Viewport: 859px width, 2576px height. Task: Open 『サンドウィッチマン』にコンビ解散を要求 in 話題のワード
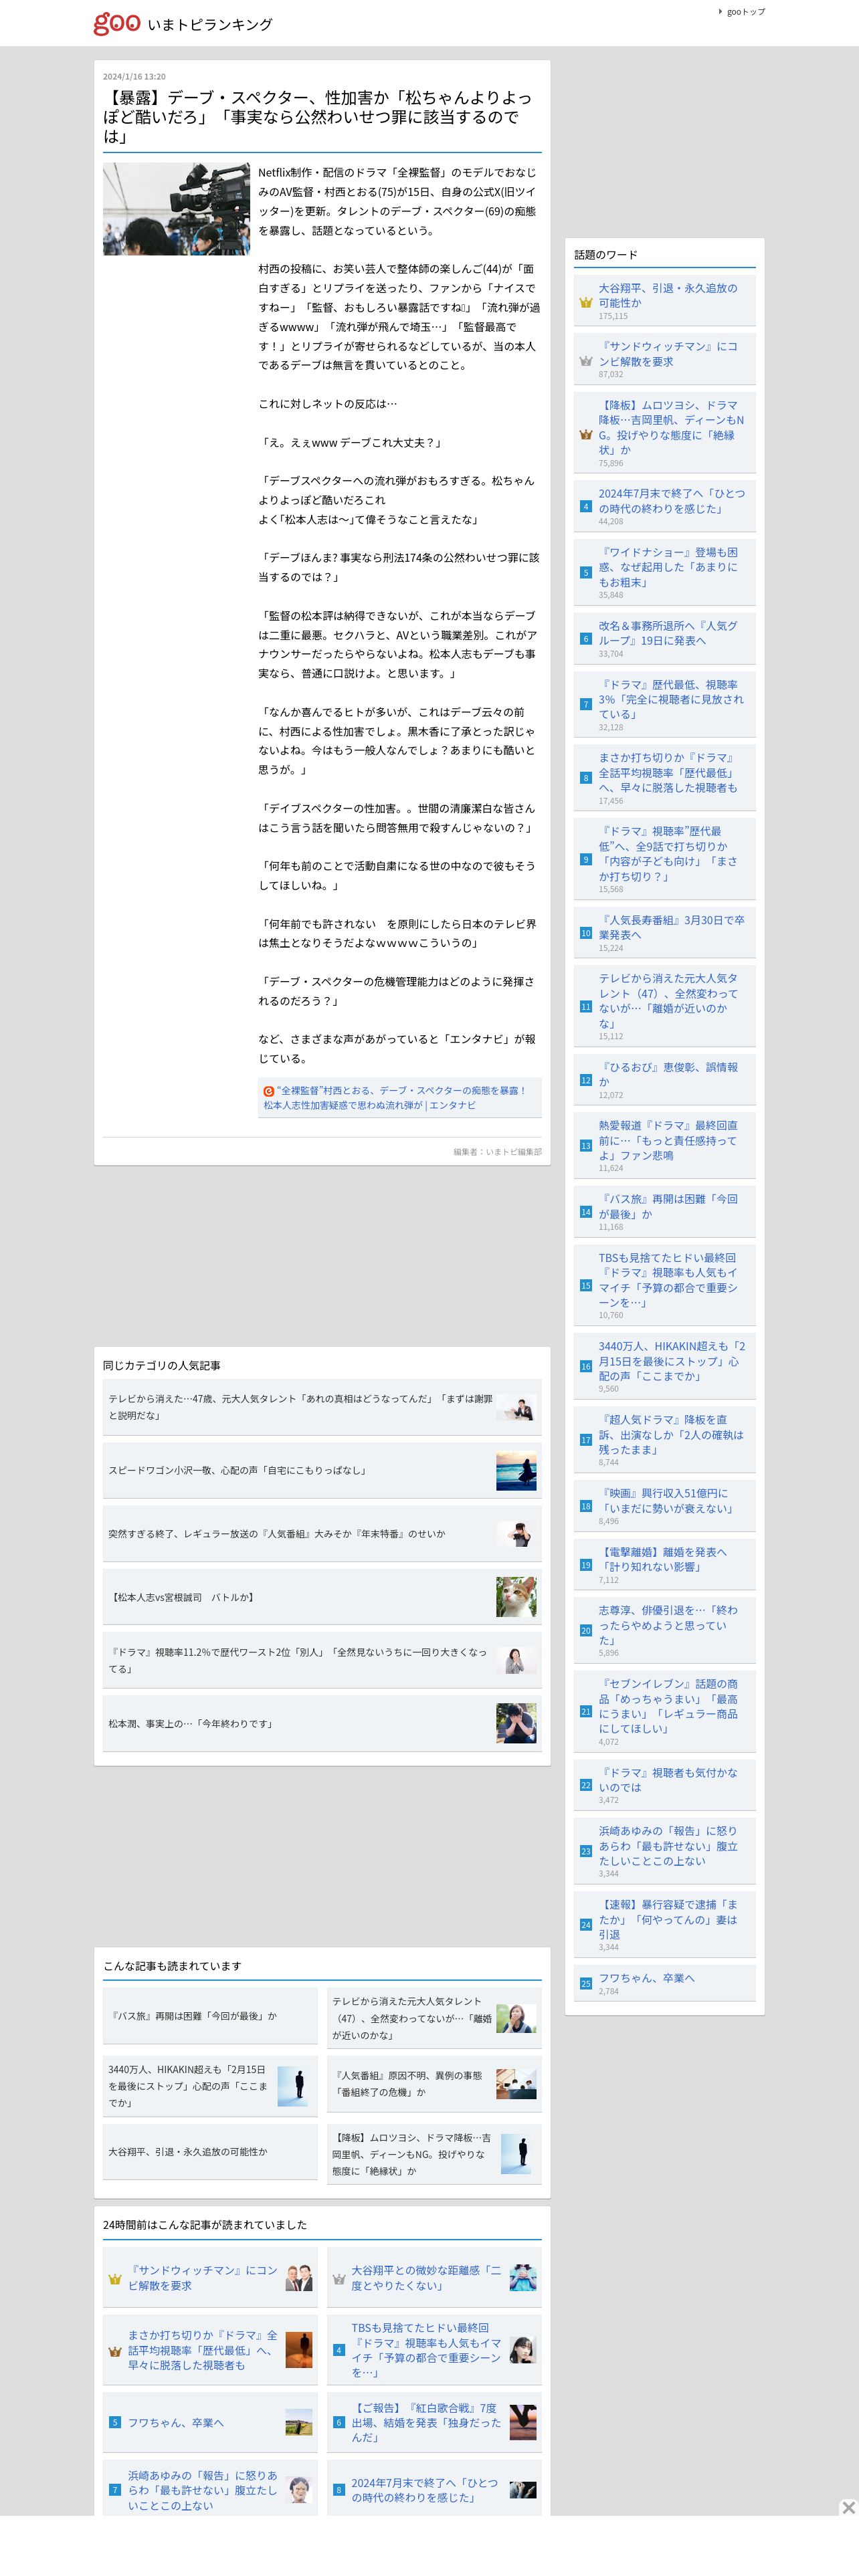coord(667,354)
